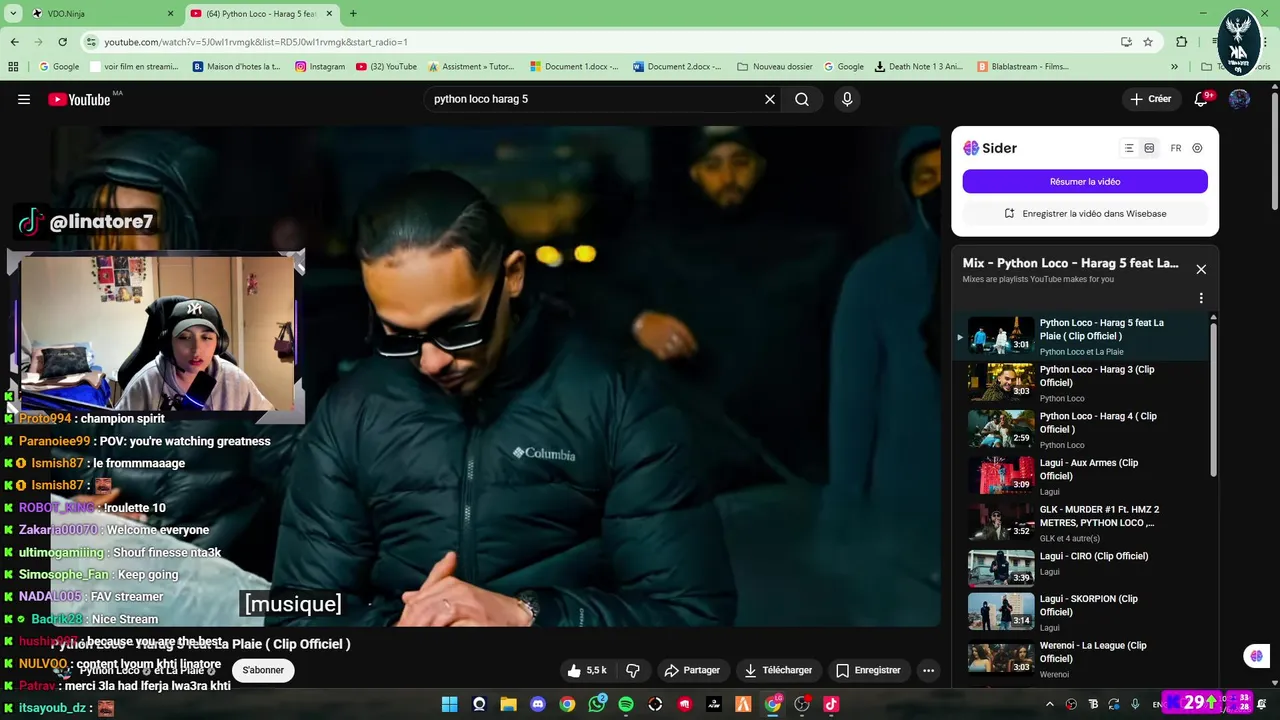Open TikTok app in the taskbar

click(x=831, y=704)
